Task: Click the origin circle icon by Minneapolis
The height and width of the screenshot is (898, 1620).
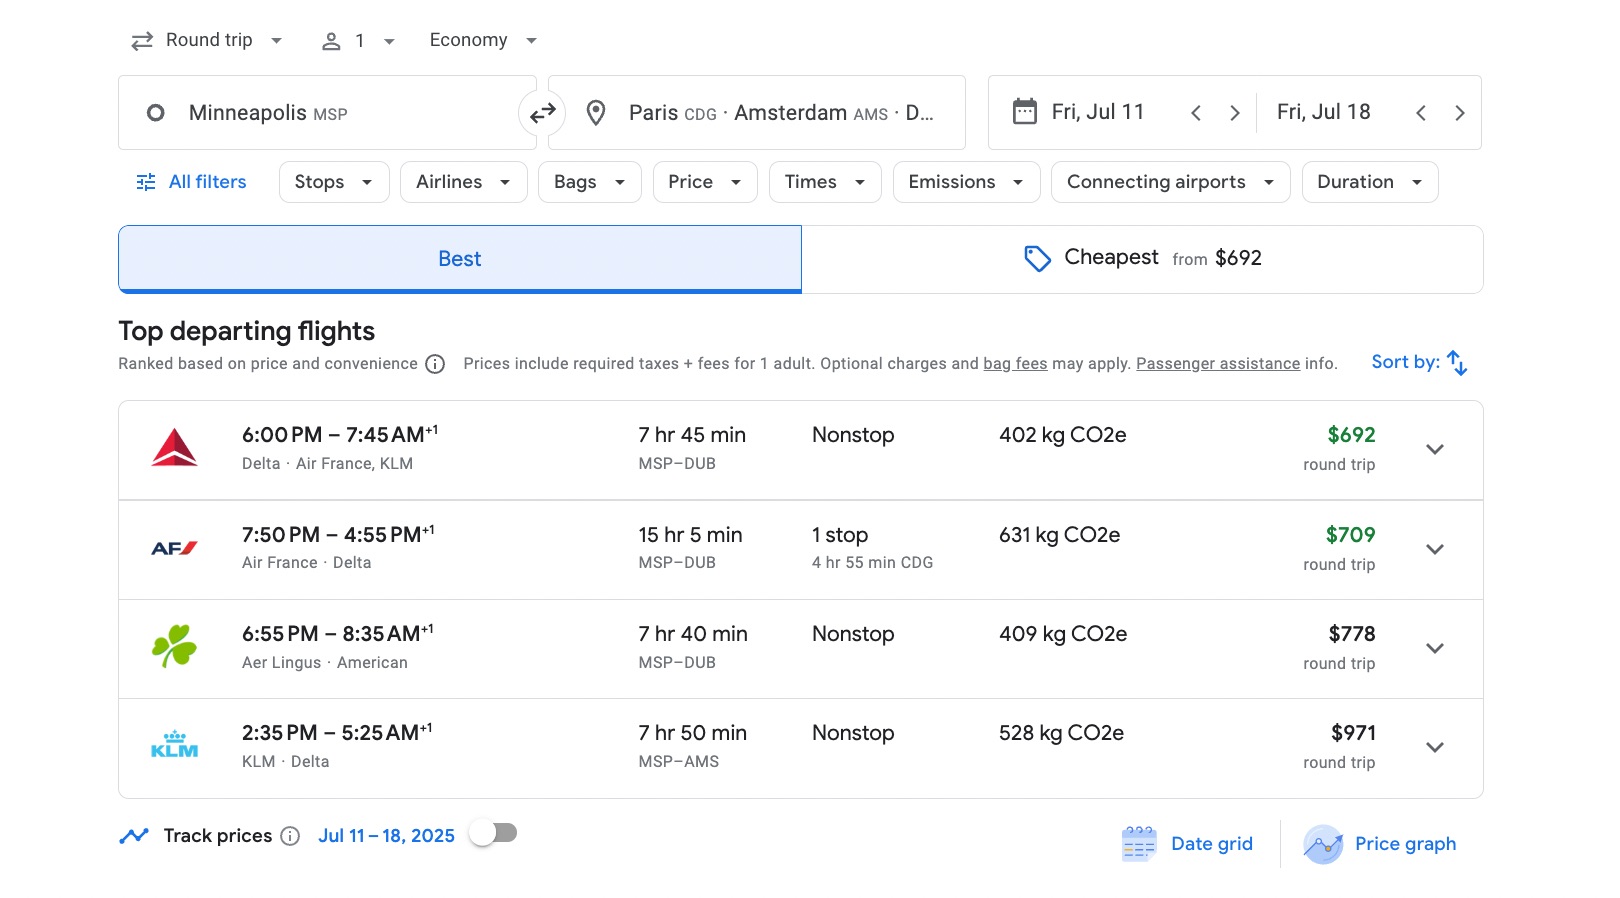Action: (156, 113)
